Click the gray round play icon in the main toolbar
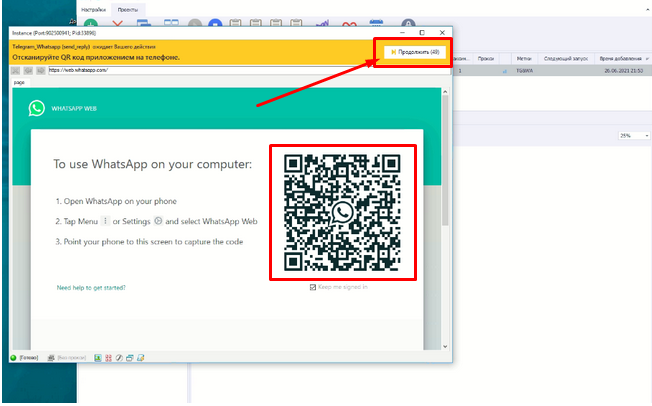Viewport: 652px width, 406px height. (x=195, y=24)
